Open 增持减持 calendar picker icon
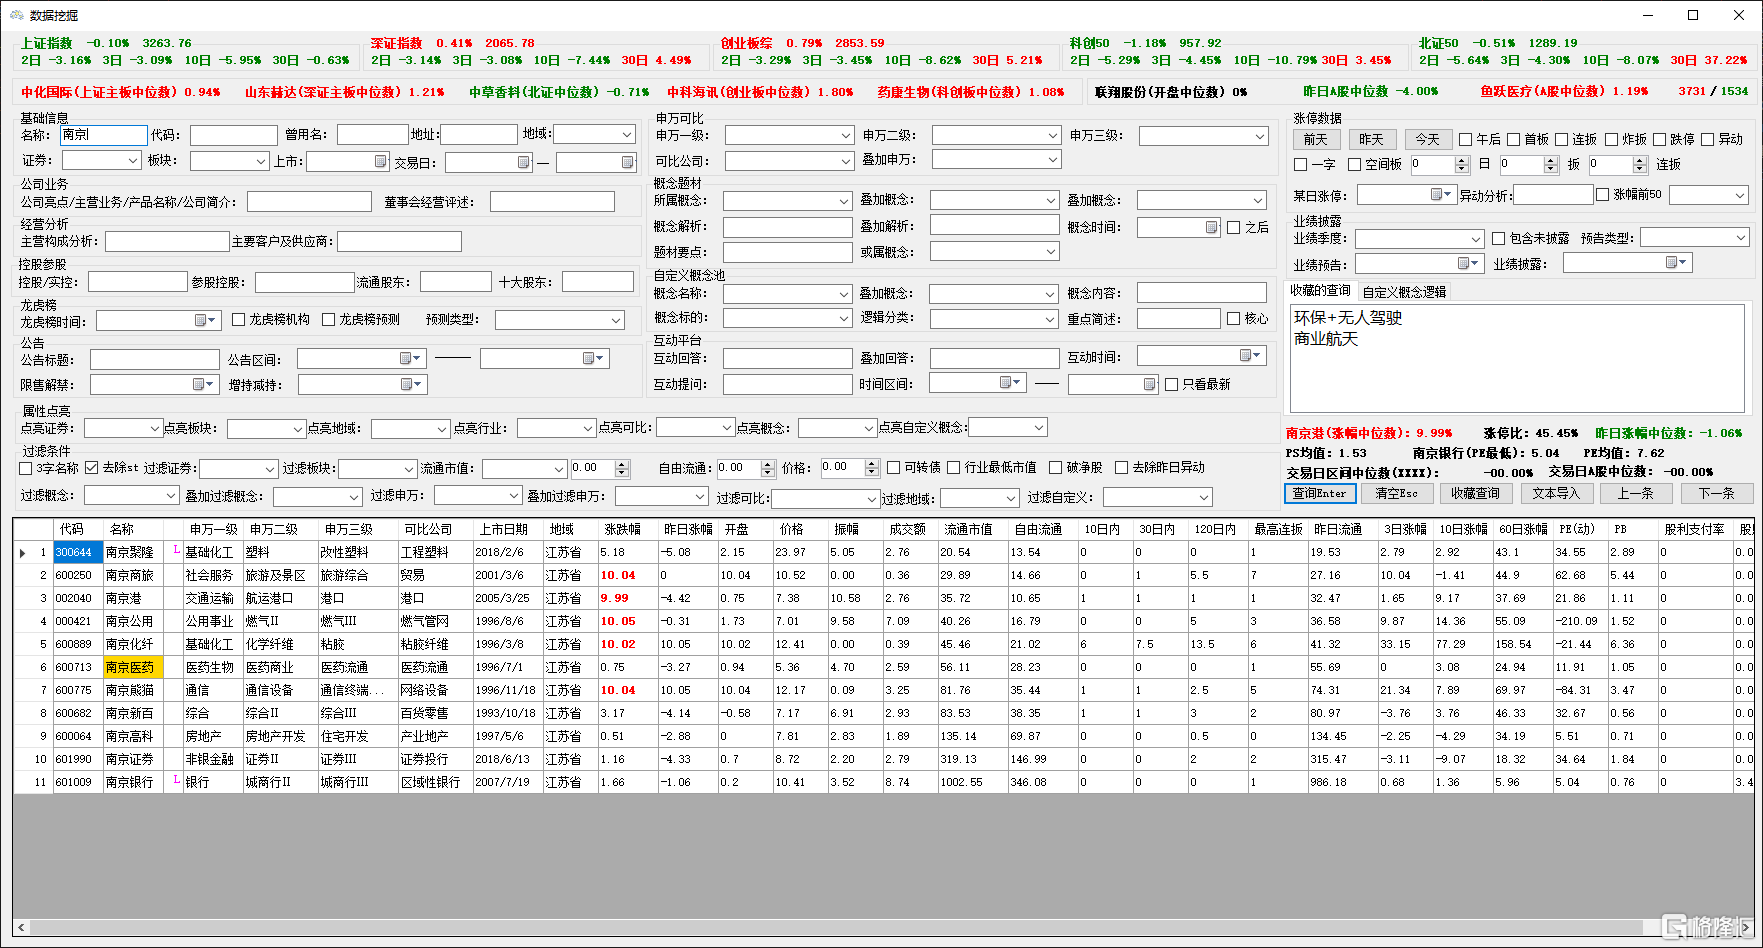This screenshot has width=1763, height=948. point(411,384)
